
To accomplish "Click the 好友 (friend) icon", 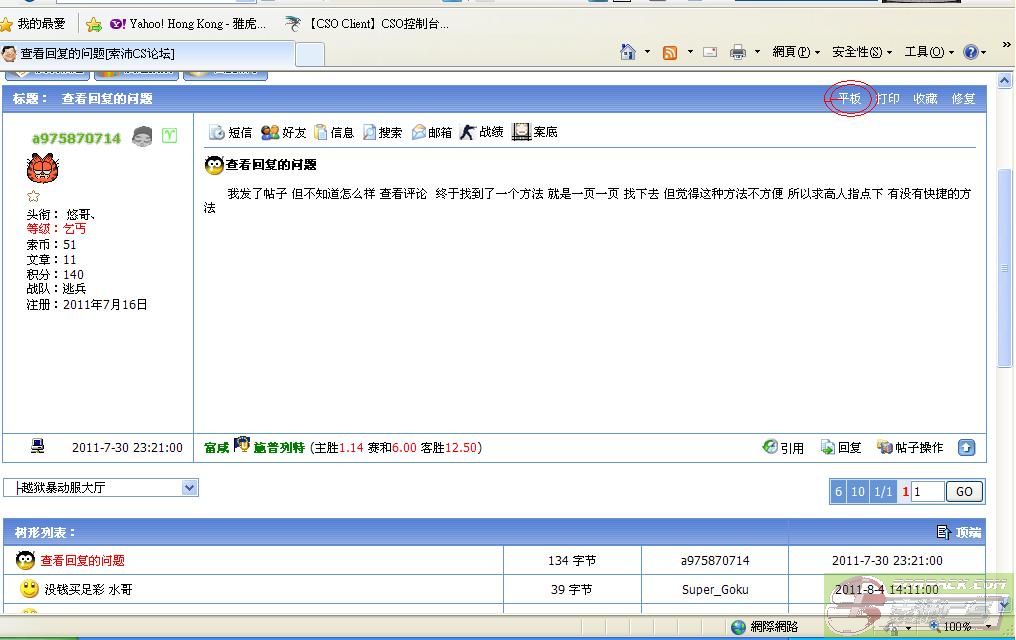I will click(x=270, y=132).
